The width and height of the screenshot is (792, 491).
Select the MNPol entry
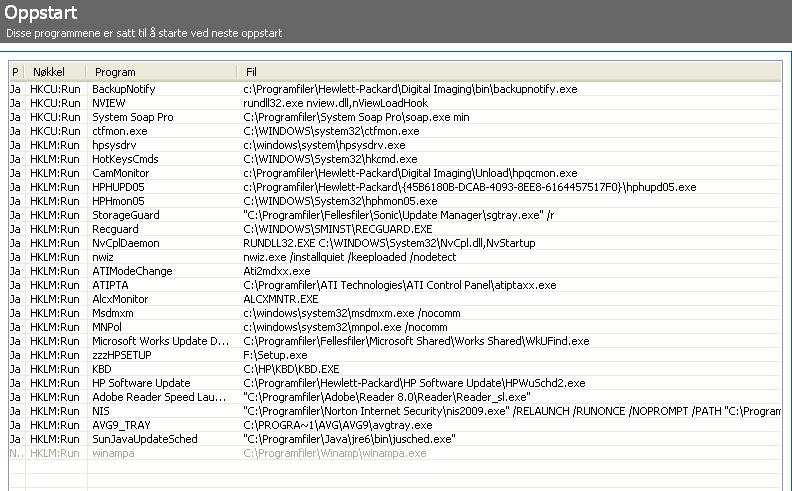pyautogui.click(x=107, y=327)
